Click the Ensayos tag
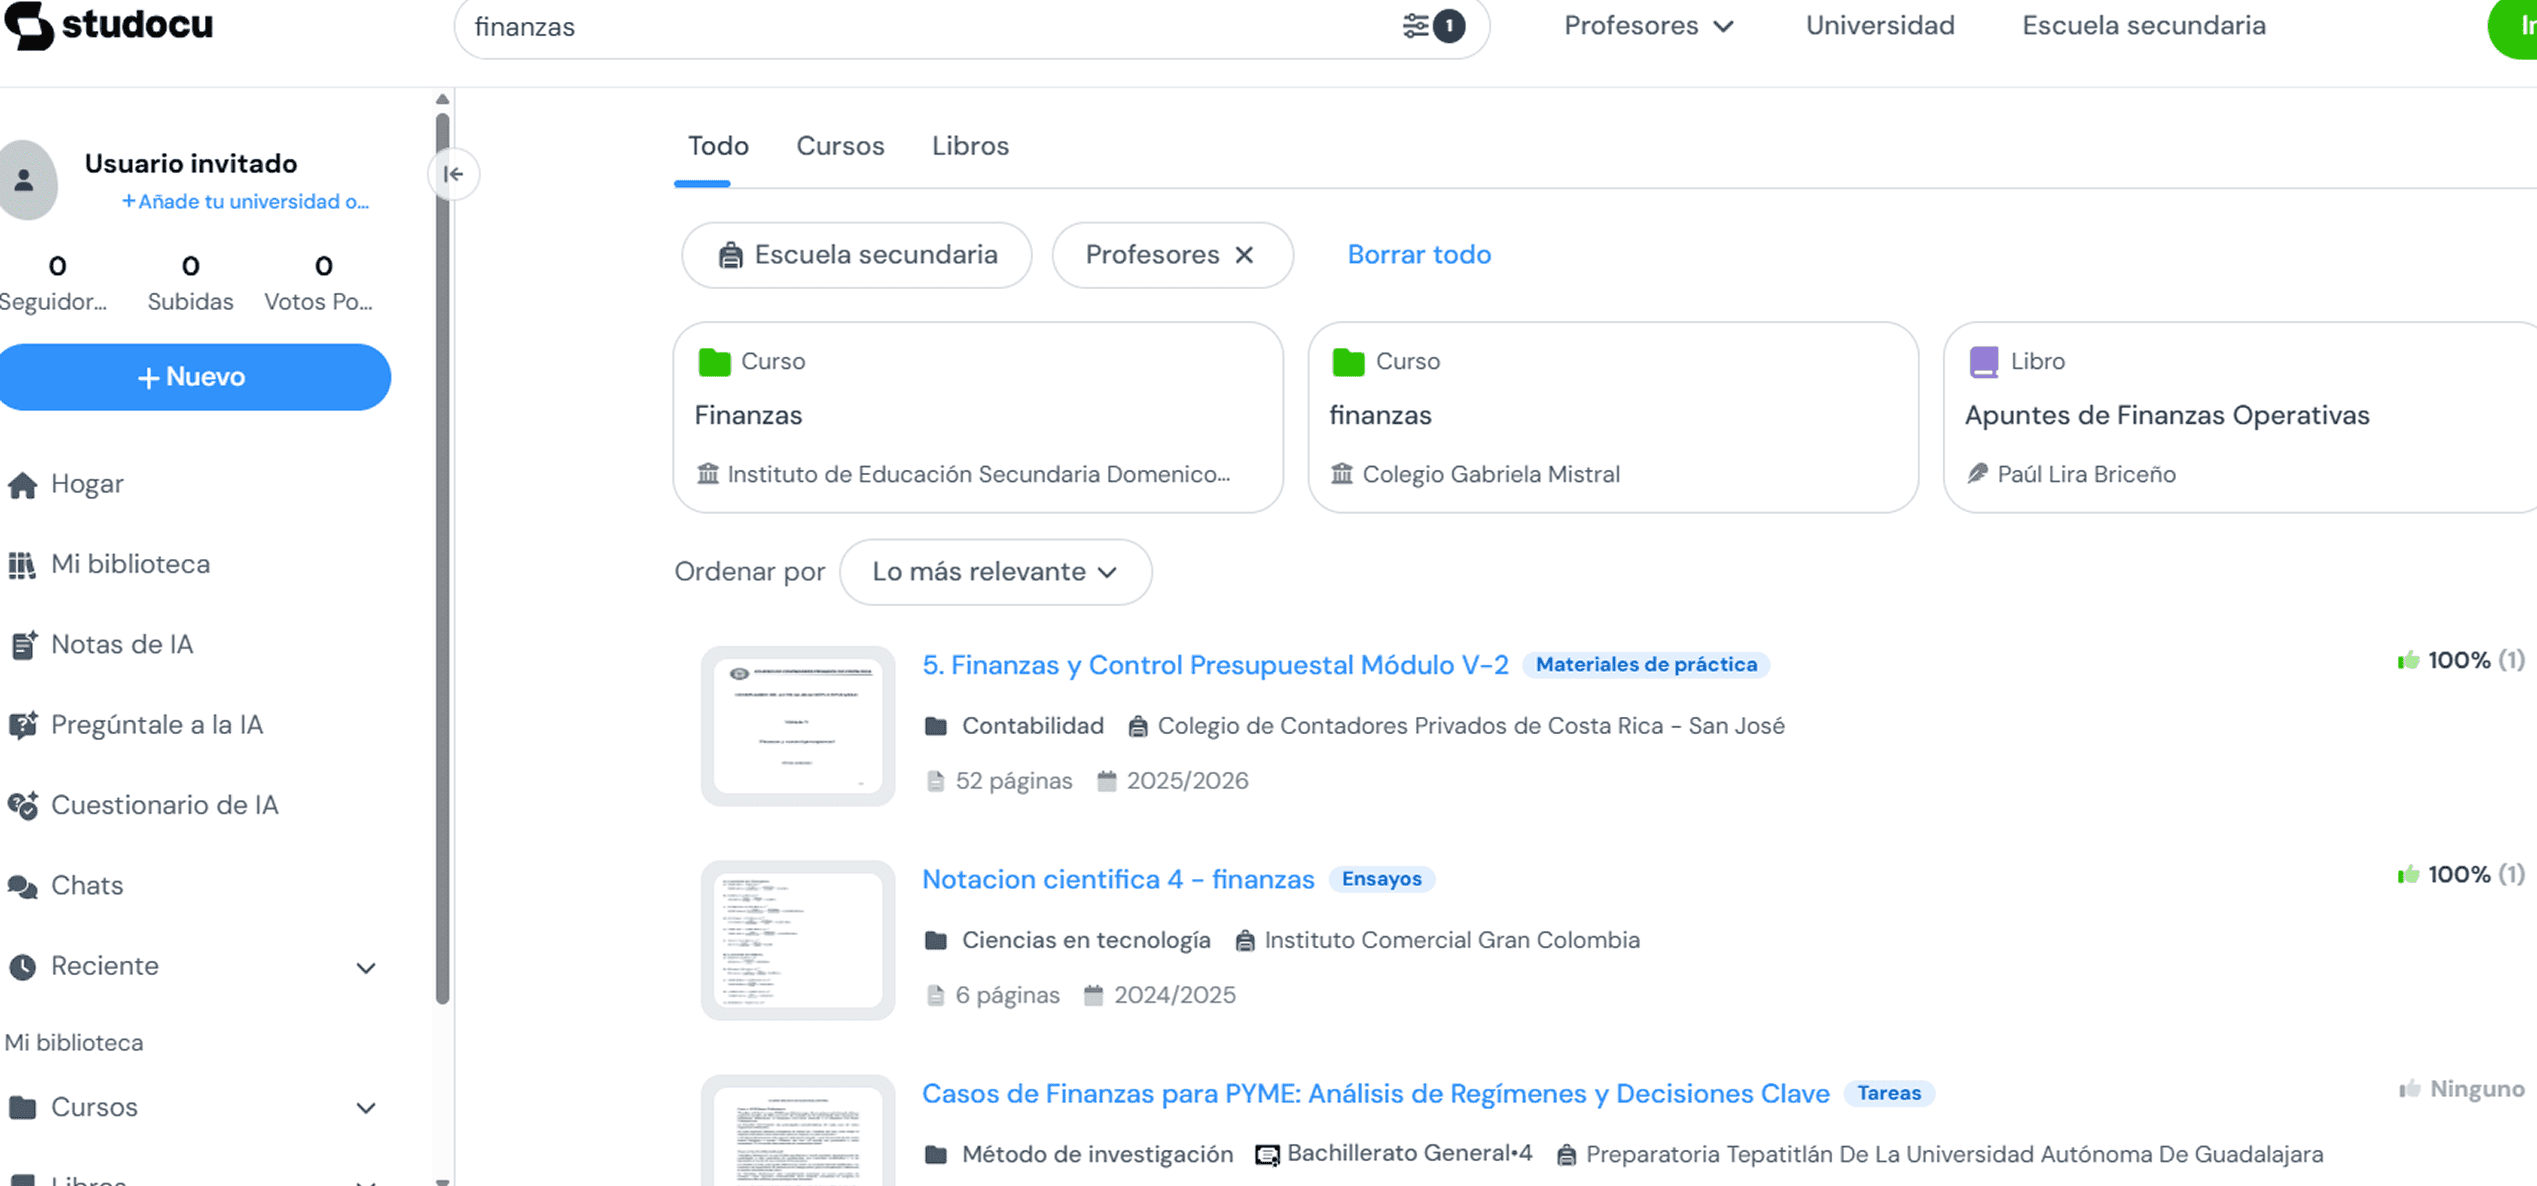The height and width of the screenshot is (1186, 2537). (1381, 879)
